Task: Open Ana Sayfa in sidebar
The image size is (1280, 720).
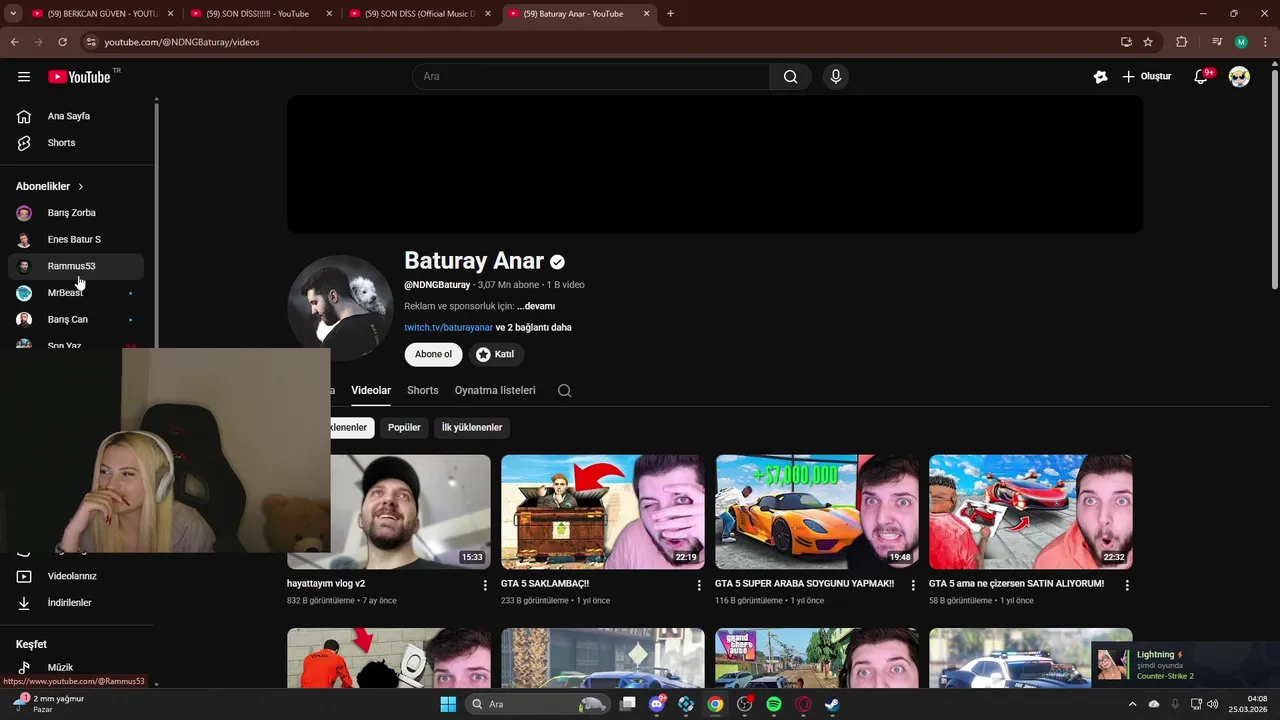Action: coord(78,117)
